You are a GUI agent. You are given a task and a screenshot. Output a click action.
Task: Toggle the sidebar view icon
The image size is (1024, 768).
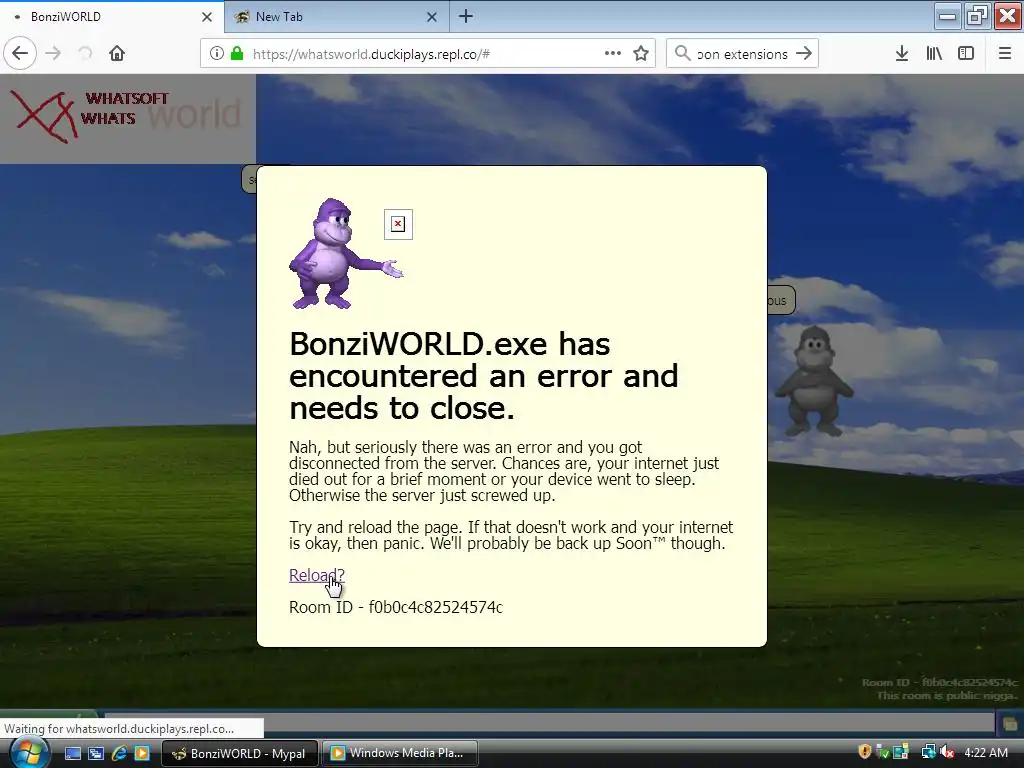click(966, 54)
